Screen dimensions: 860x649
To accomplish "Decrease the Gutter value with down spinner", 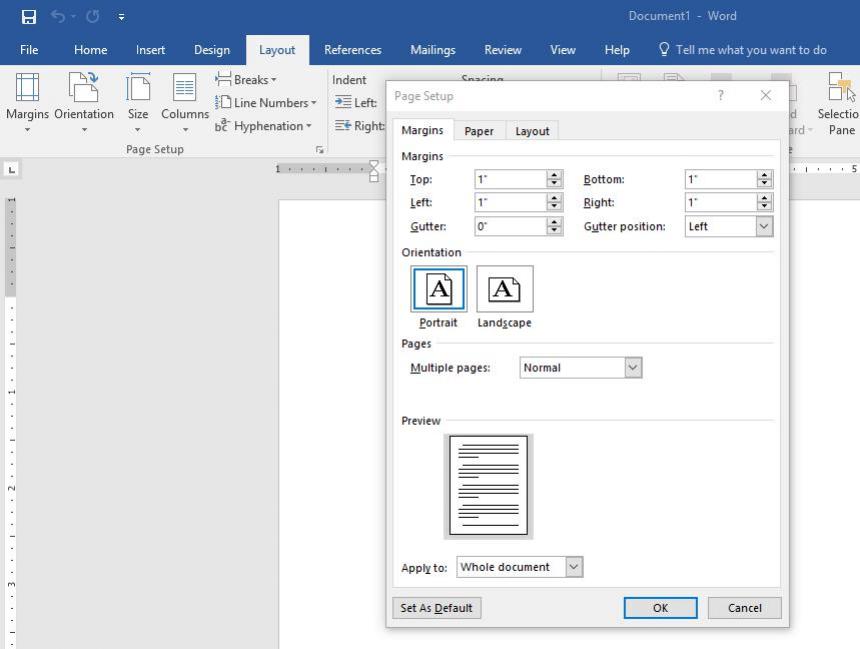I will point(555,231).
